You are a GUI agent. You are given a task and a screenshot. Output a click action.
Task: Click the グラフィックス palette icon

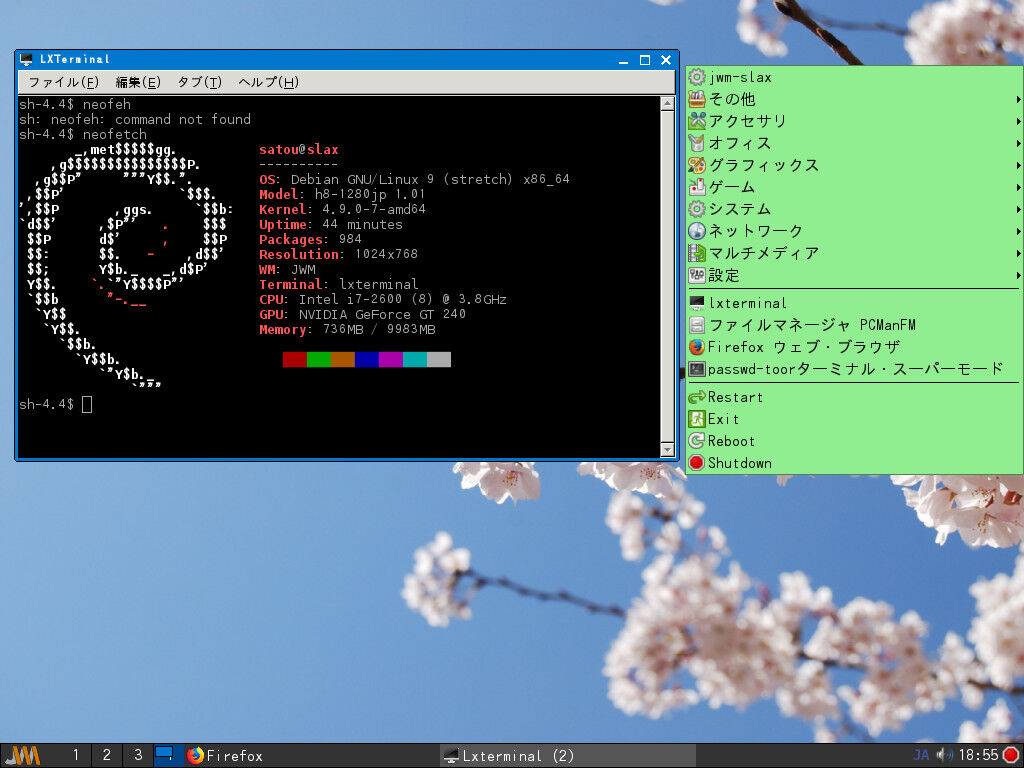click(x=697, y=165)
